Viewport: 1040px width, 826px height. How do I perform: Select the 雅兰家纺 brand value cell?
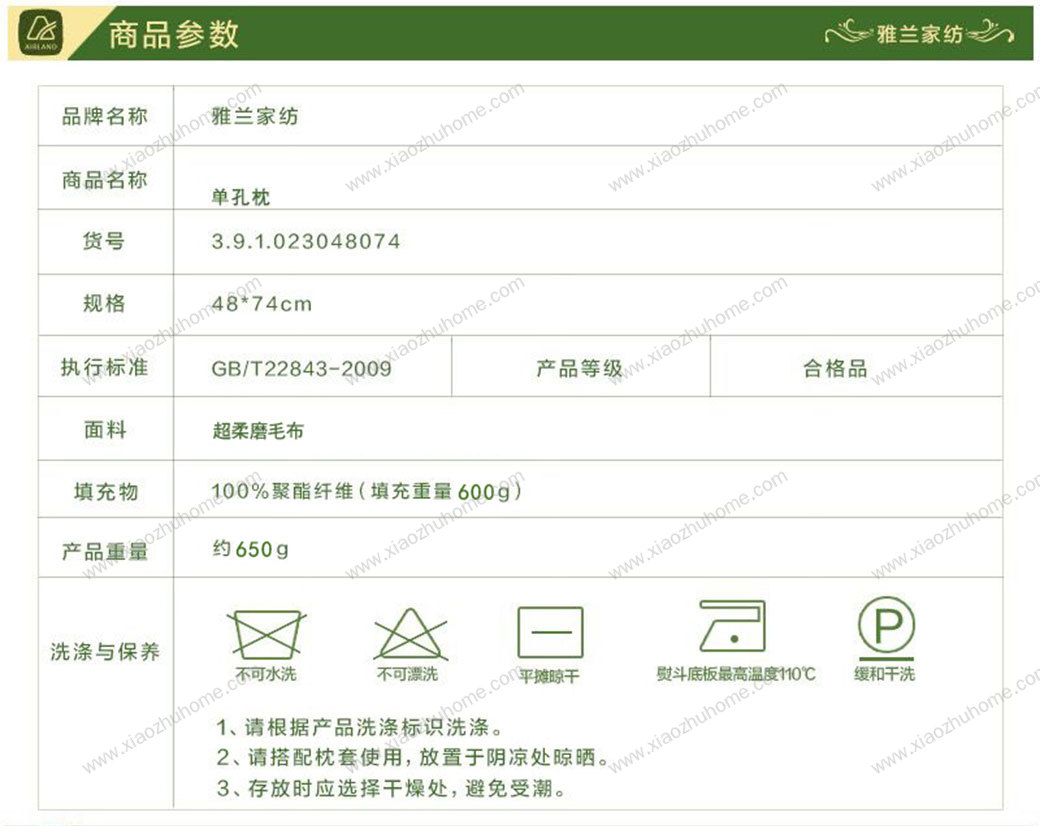[588, 116]
